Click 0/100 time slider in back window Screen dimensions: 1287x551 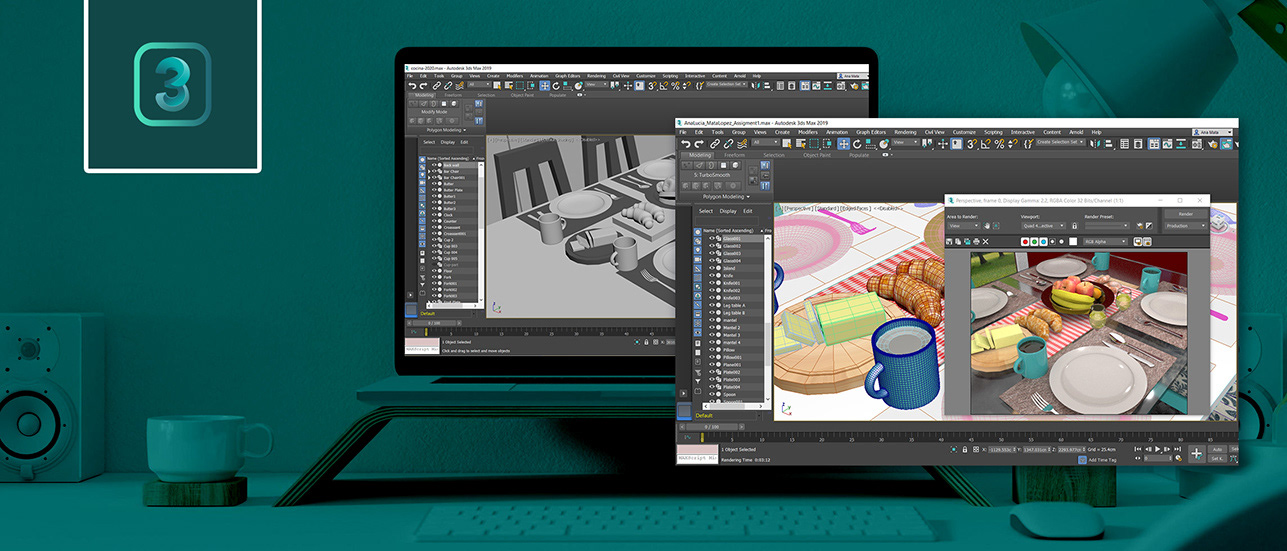pos(434,323)
